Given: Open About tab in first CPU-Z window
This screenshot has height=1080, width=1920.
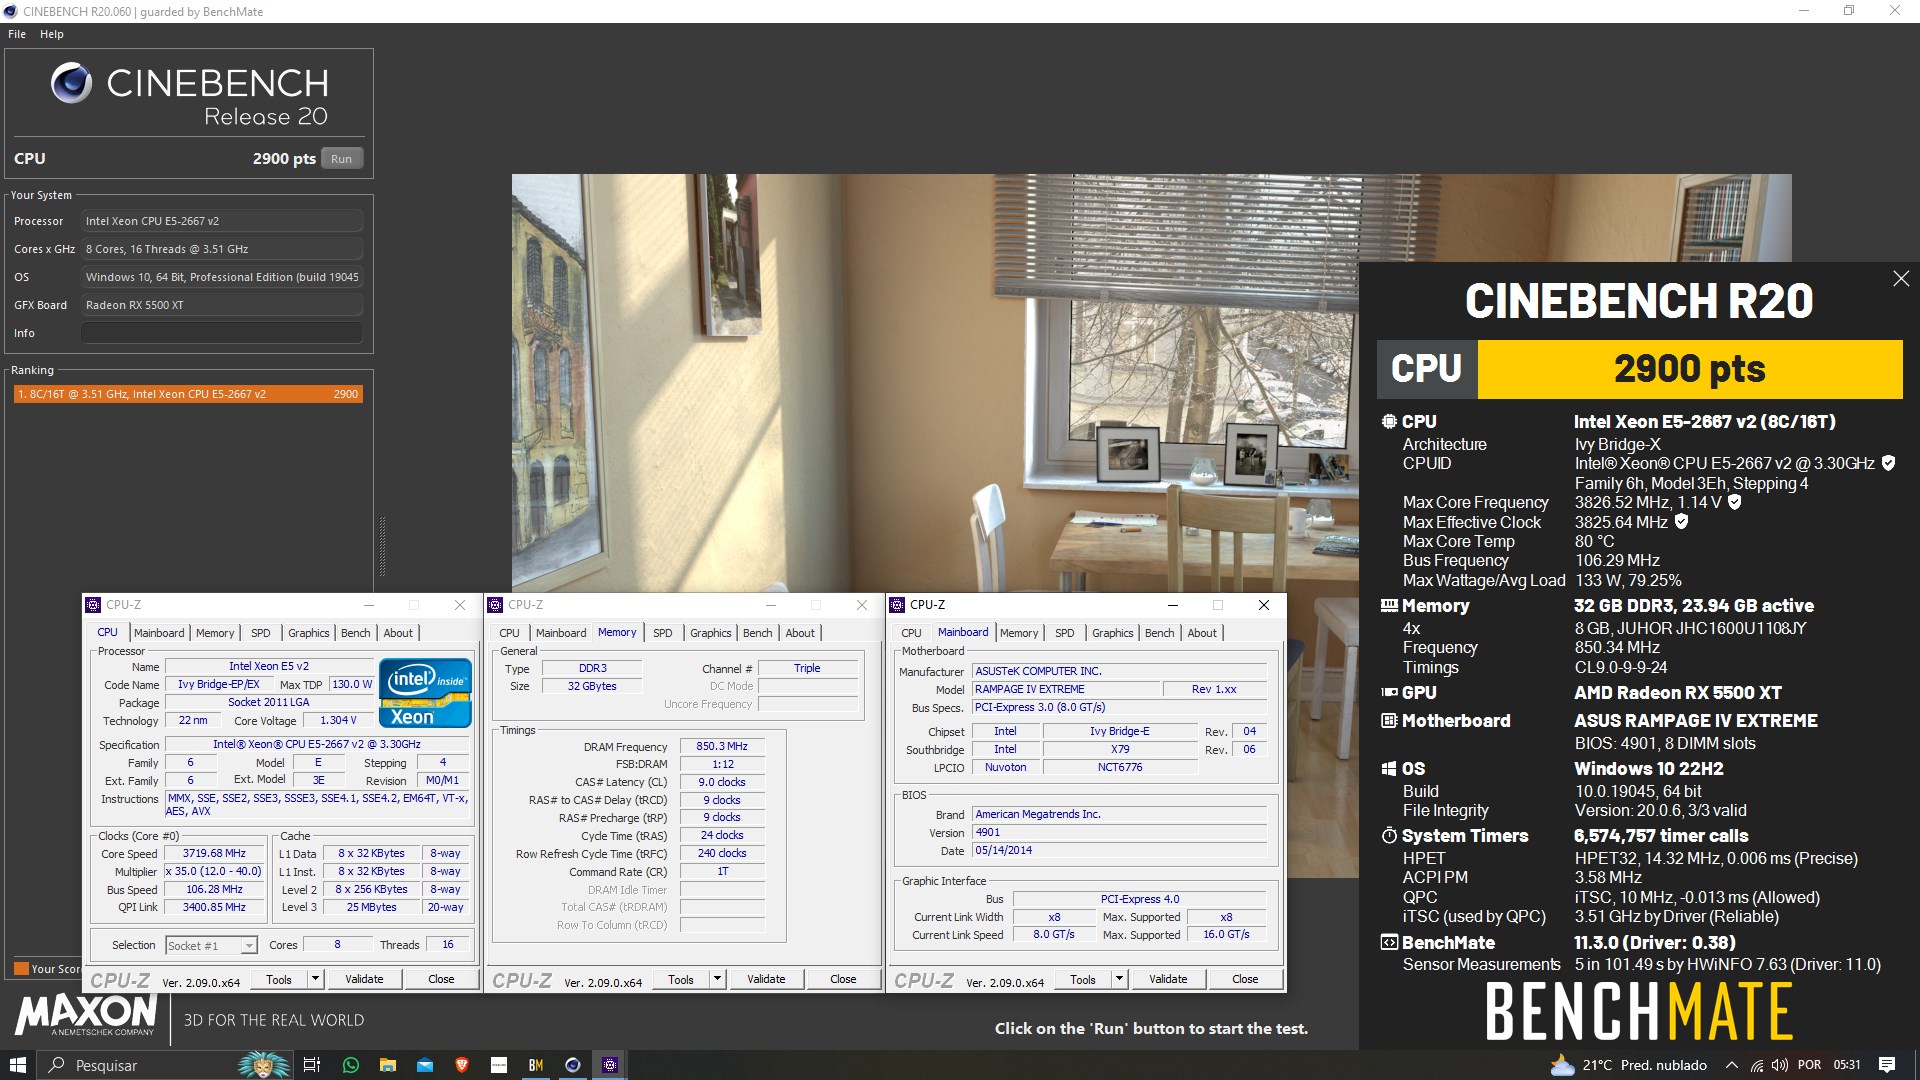Looking at the screenshot, I should click(398, 633).
